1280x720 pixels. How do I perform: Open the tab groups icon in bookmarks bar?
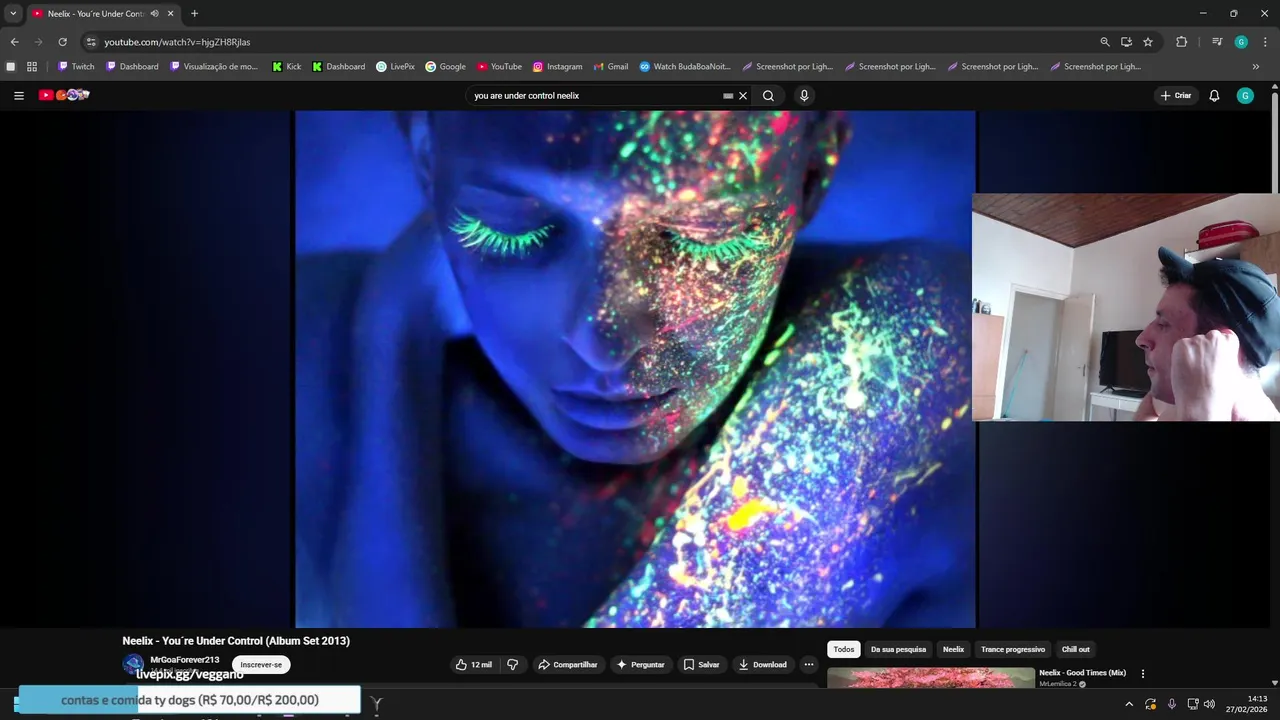point(11,67)
